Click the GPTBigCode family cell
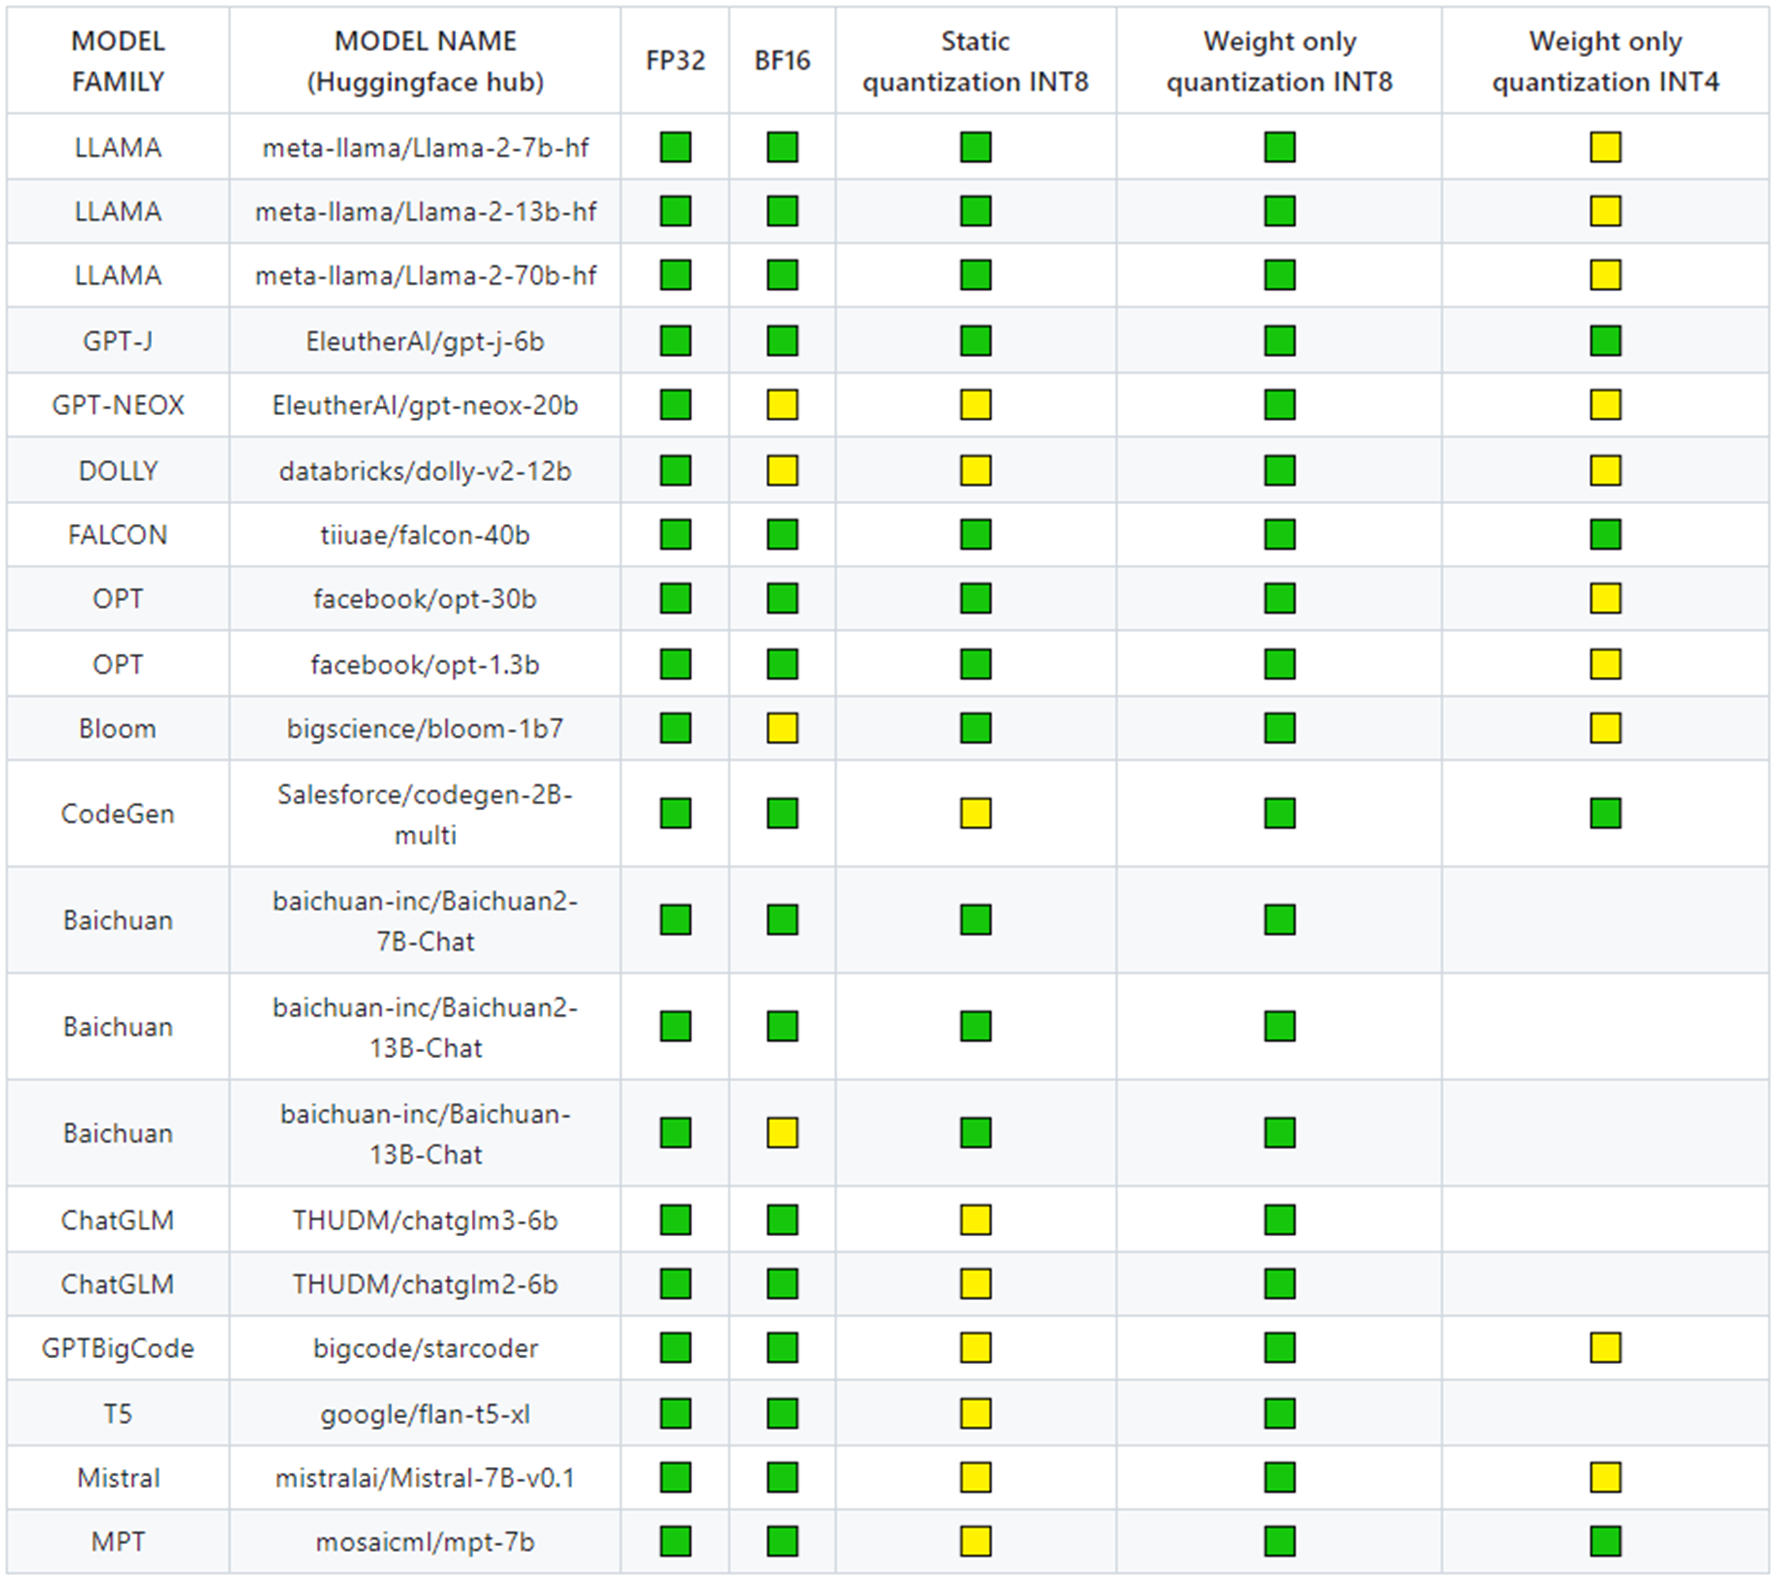Image resolution: width=1780 pixels, height=1582 pixels. [118, 1349]
